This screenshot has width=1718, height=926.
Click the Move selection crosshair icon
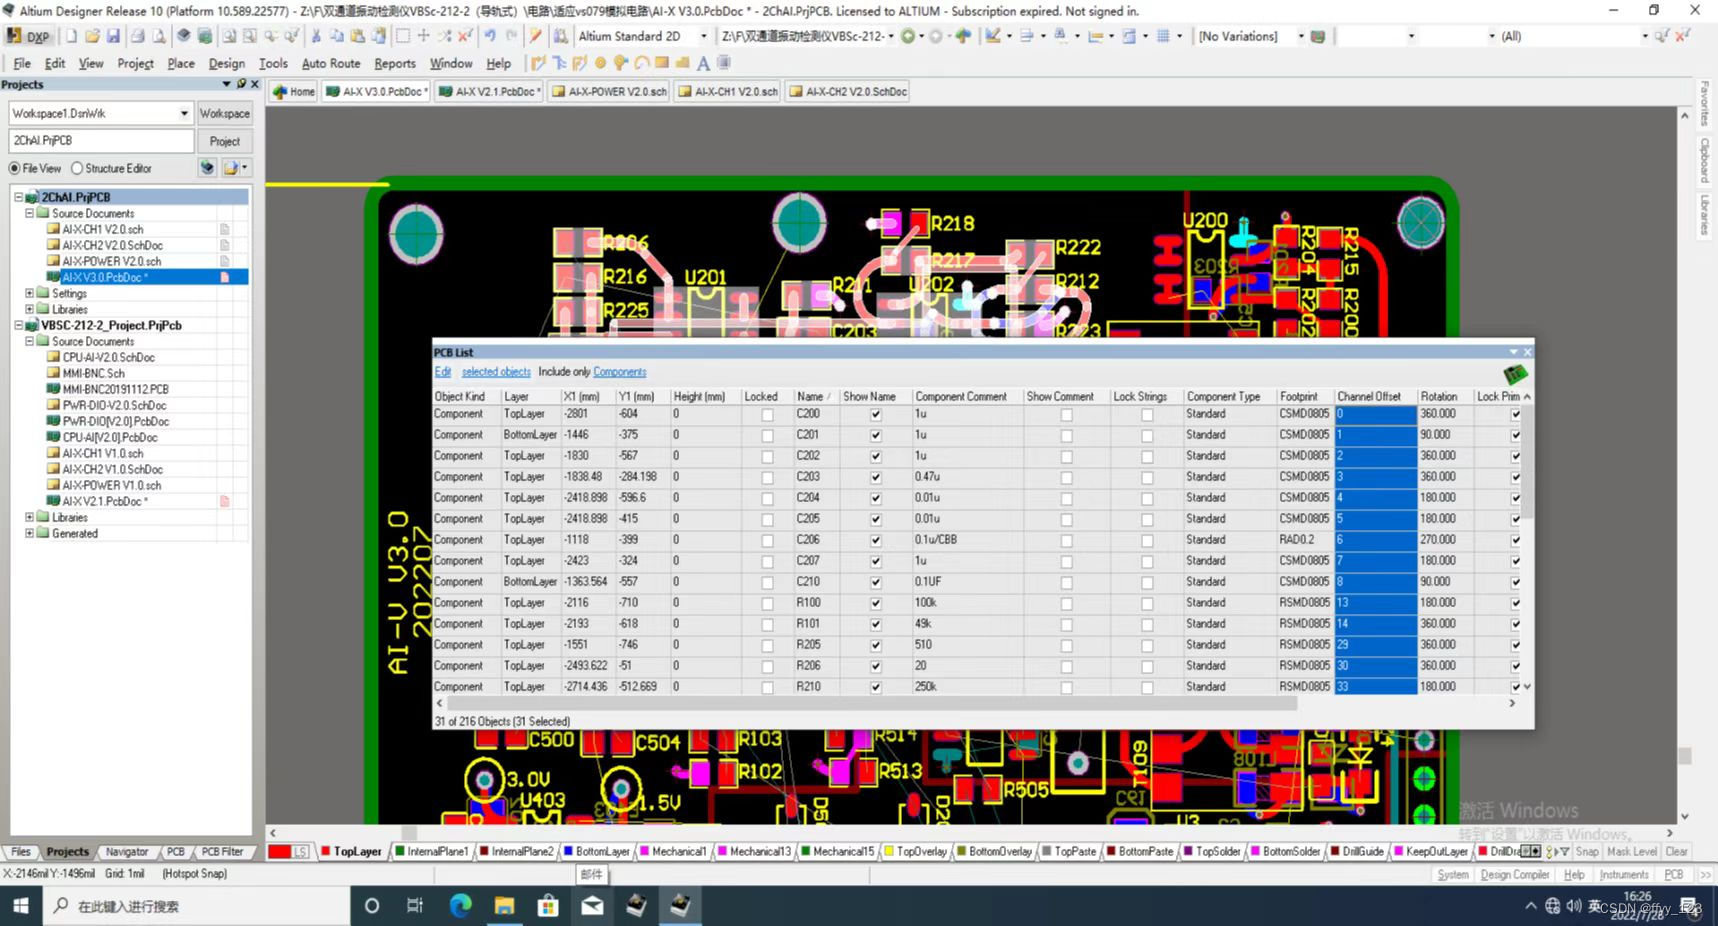(424, 36)
